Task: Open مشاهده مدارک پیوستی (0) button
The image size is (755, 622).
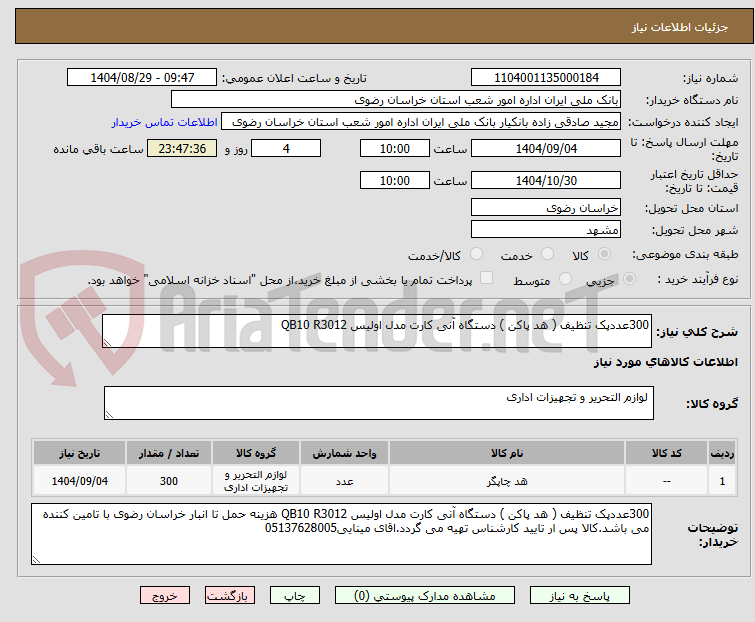Action: tap(425, 596)
